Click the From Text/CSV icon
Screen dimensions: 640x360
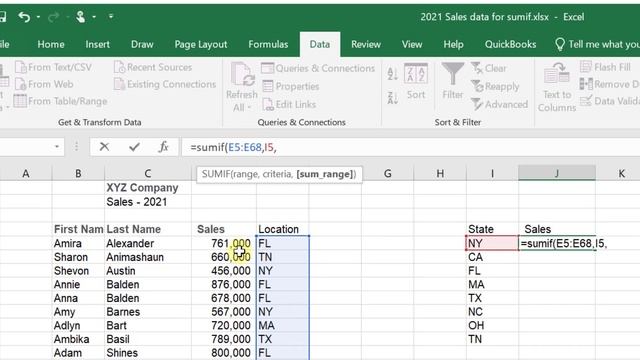click(20, 67)
